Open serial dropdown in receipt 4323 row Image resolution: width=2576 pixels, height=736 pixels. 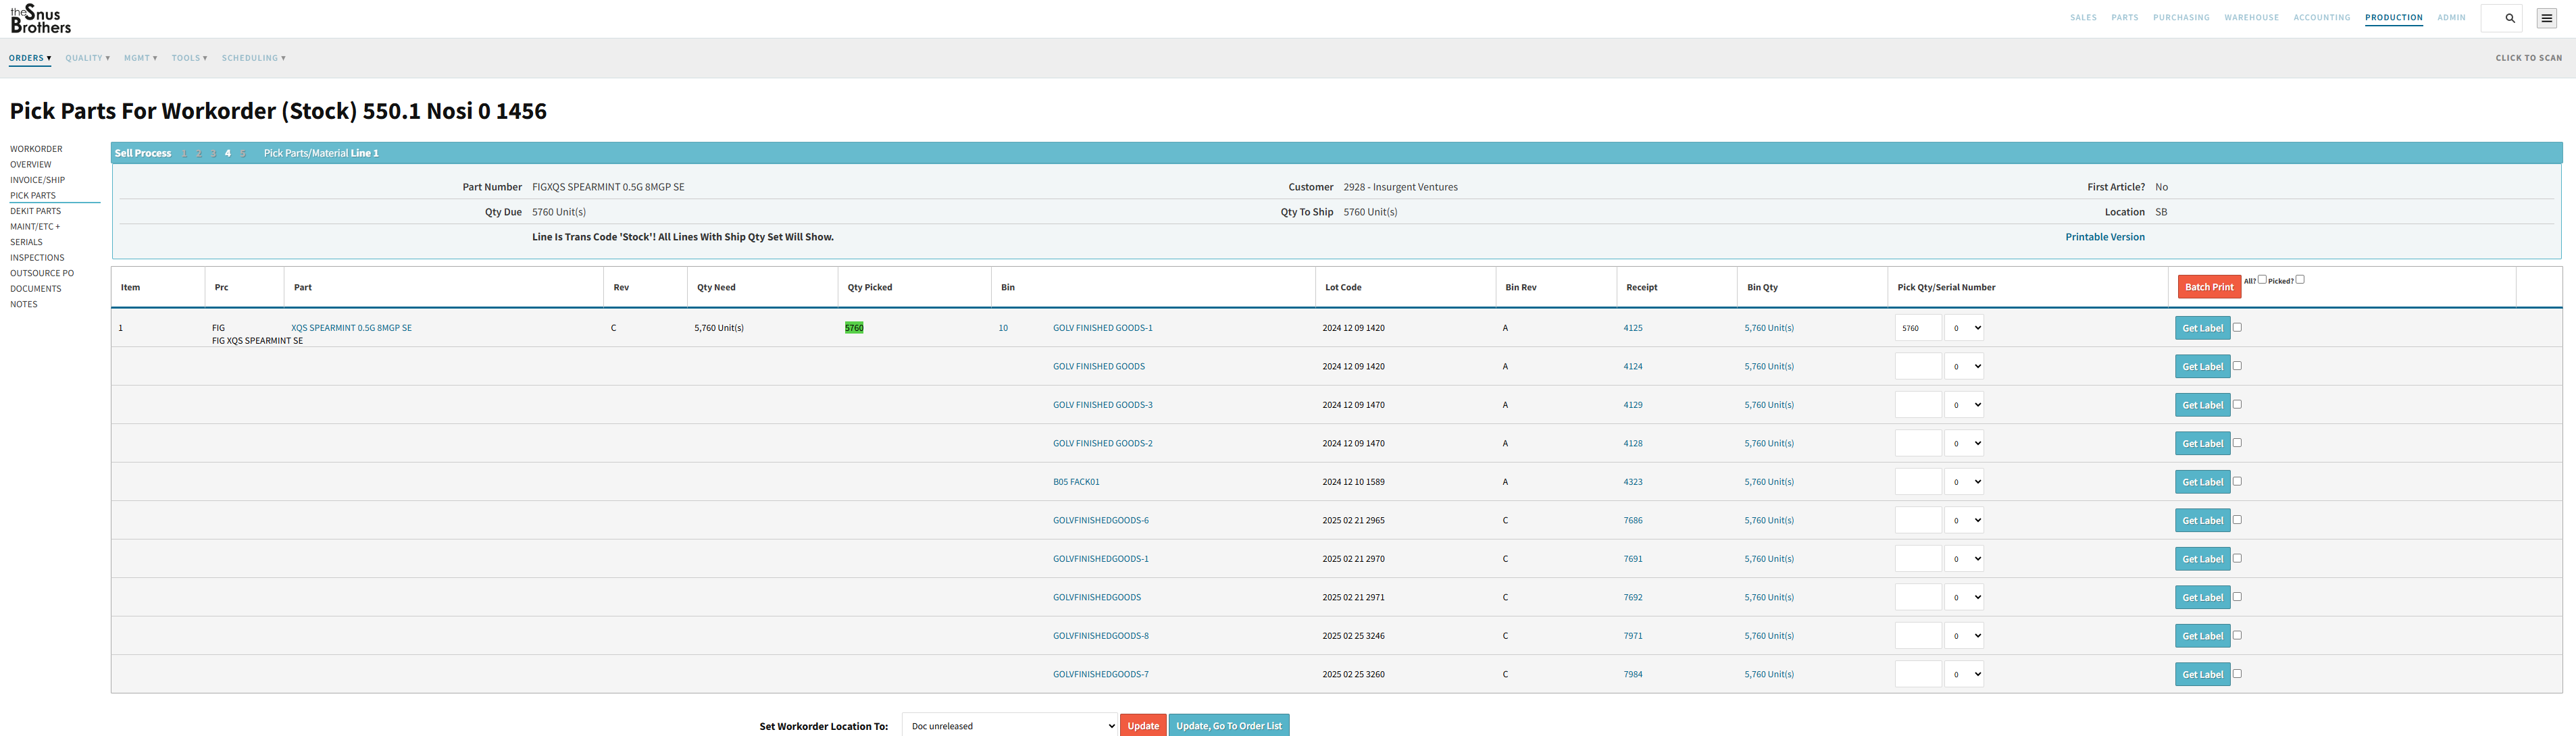1964,482
